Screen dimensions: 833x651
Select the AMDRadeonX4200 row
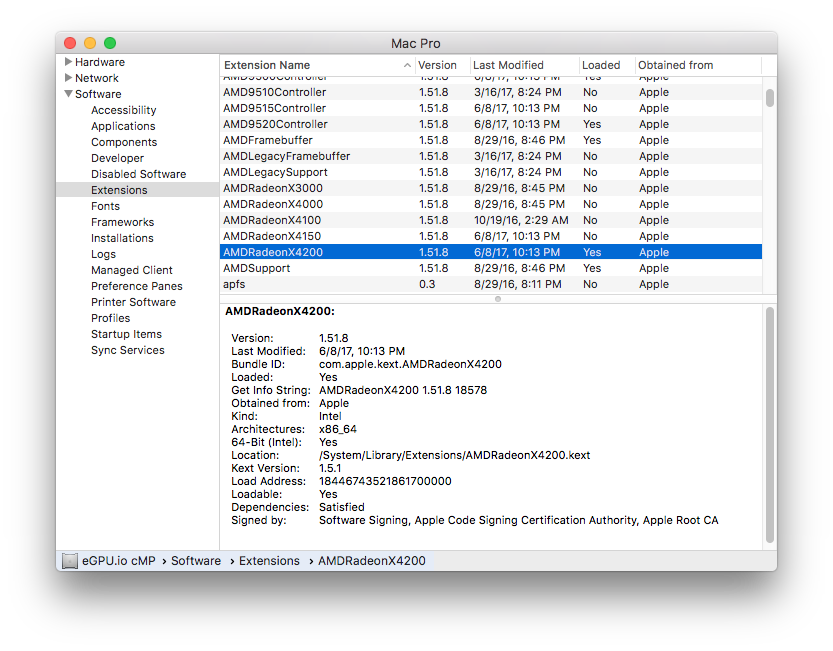tap(491, 252)
